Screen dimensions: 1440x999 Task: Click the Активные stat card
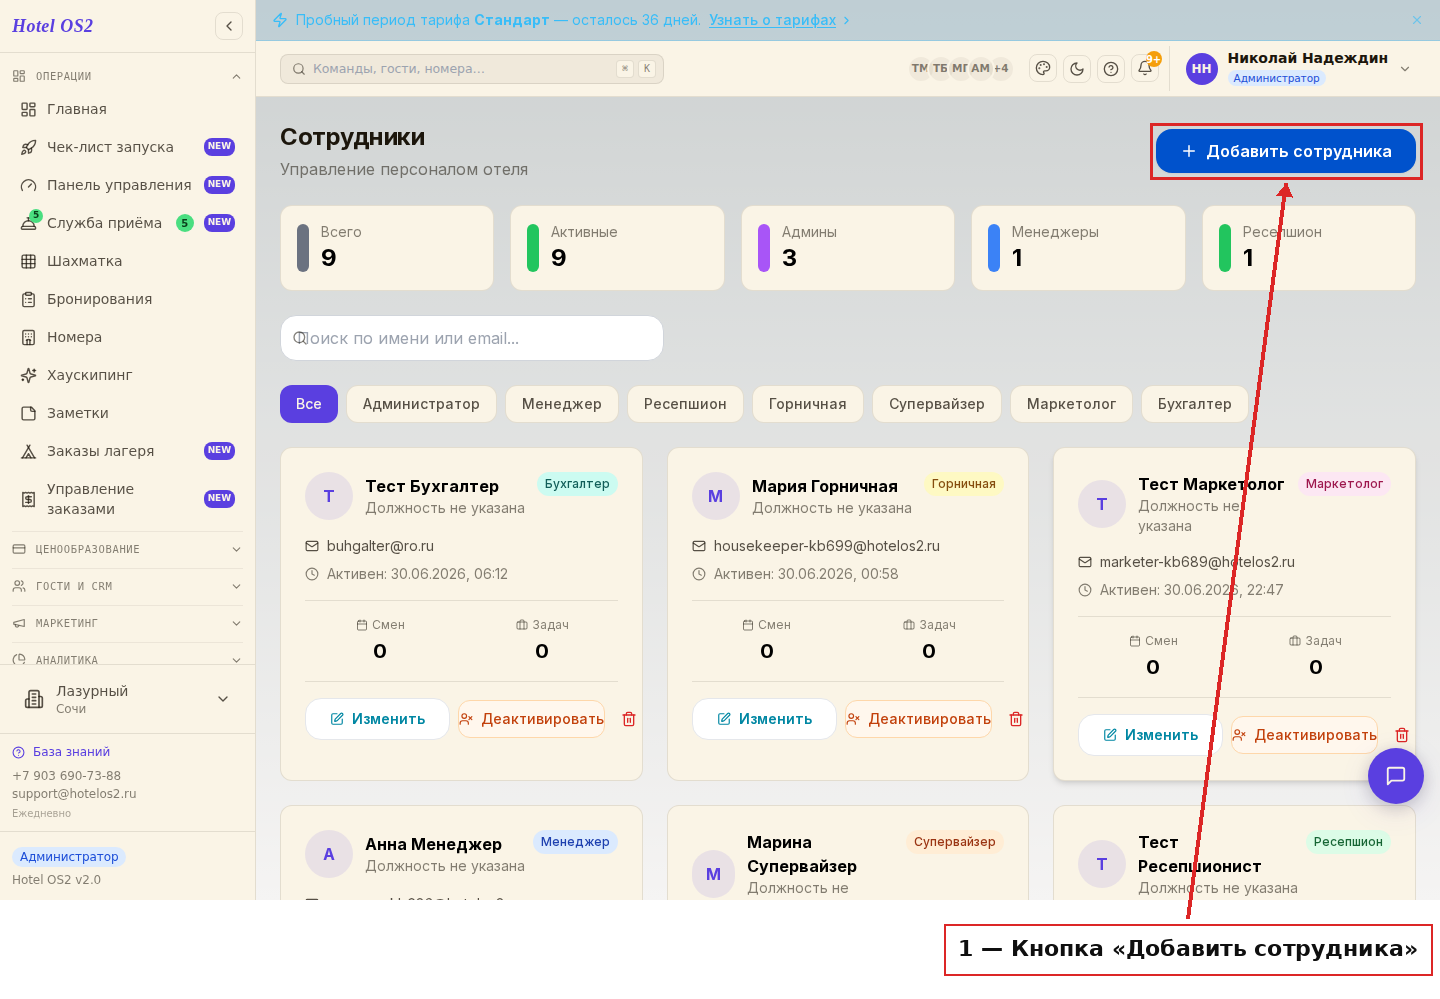click(x=617, y=248)
